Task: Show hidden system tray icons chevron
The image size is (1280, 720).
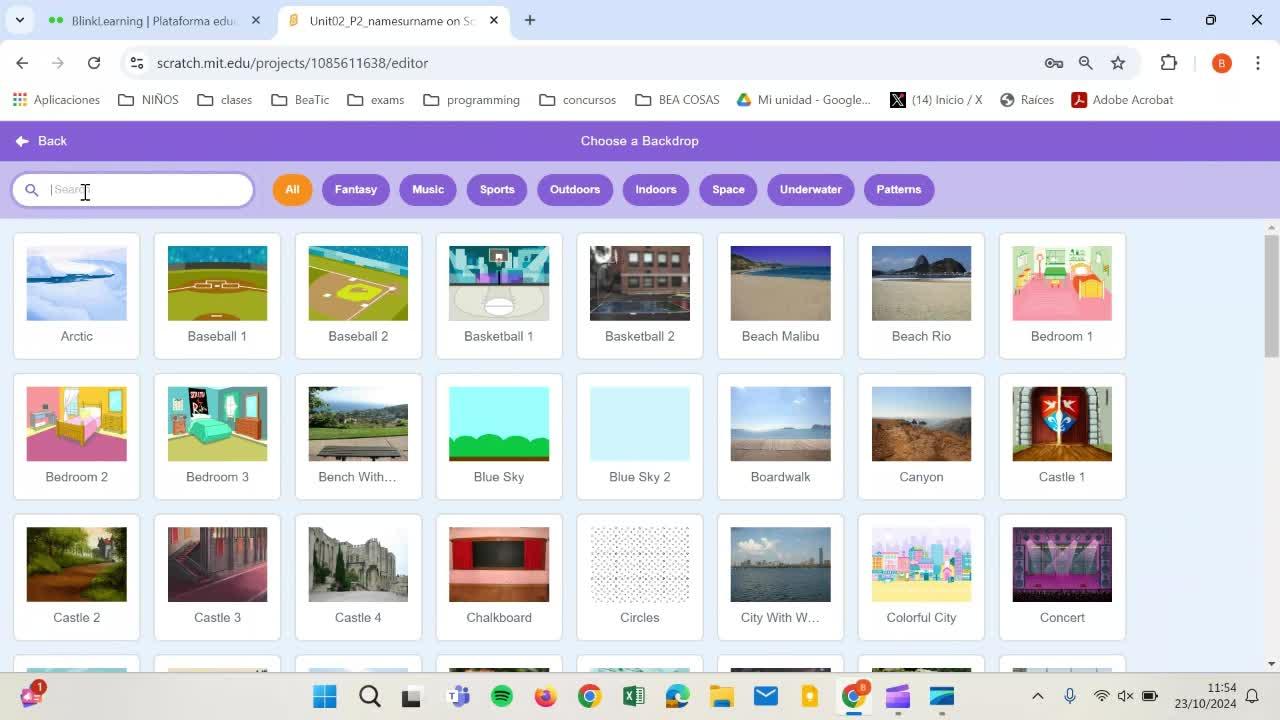Action: click(1037, 696)
